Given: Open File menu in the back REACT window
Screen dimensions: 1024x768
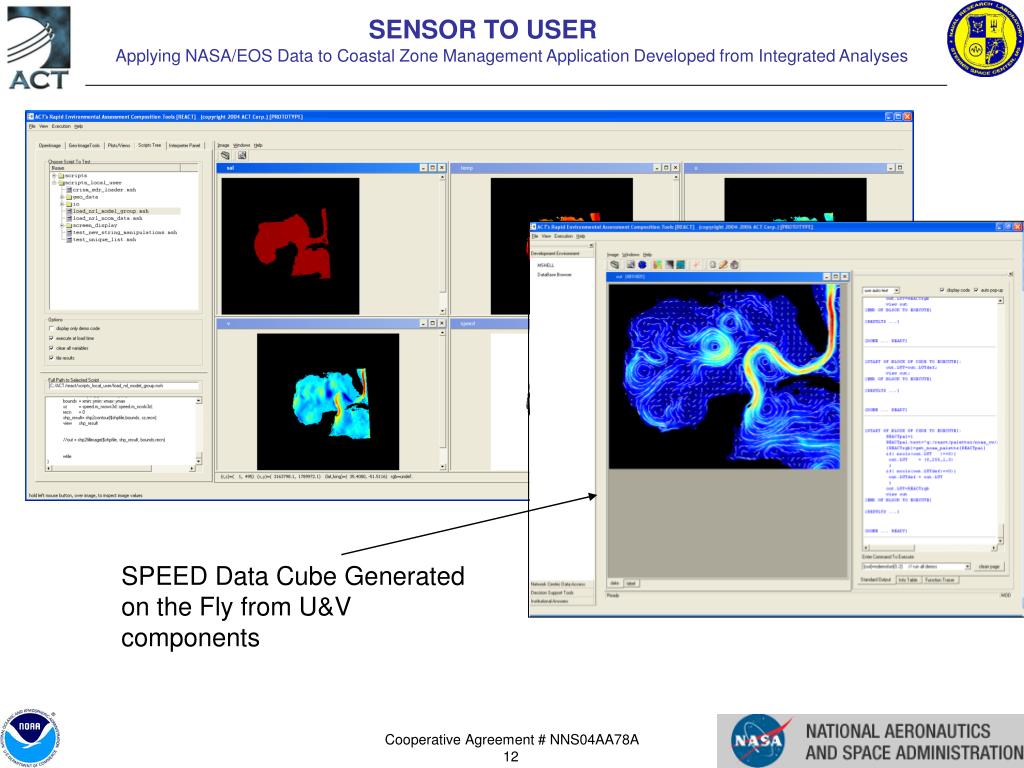Looking at the screenshot, I should [32, 126].
